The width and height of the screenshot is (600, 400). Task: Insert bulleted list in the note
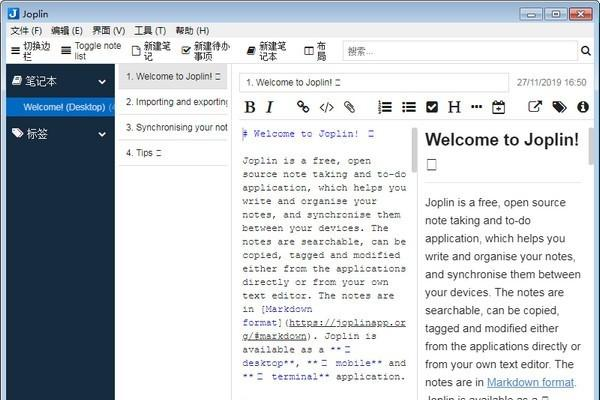pyautogui.click(x=409, y=107)
